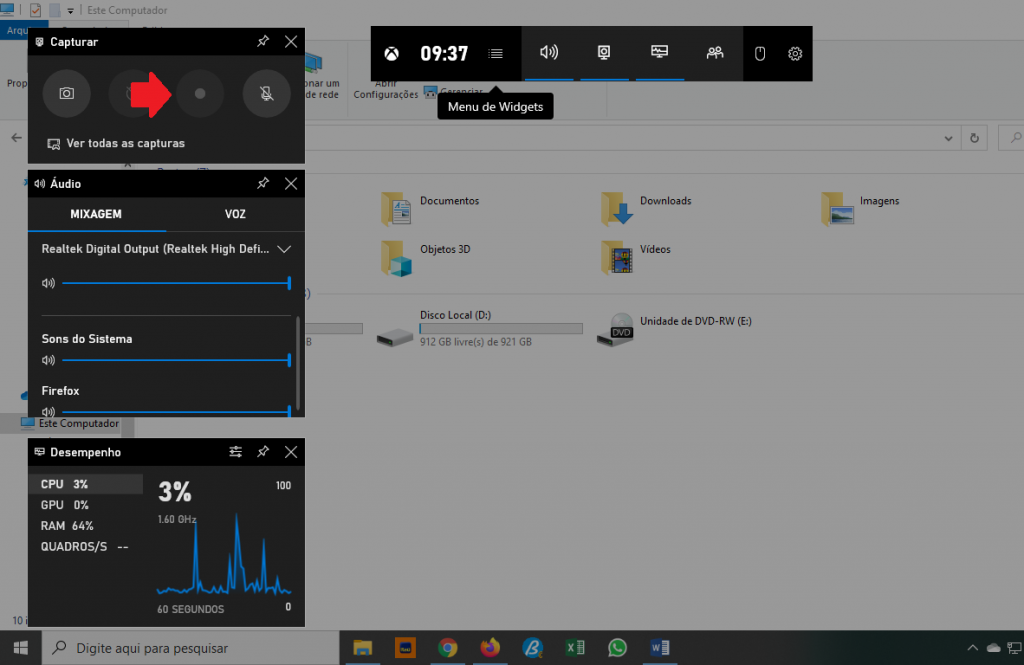Image resolution: width=1024 pixels, height=665 pixels.
Task: Open the Xbox Social widget
Action: (x=715, y=53)
